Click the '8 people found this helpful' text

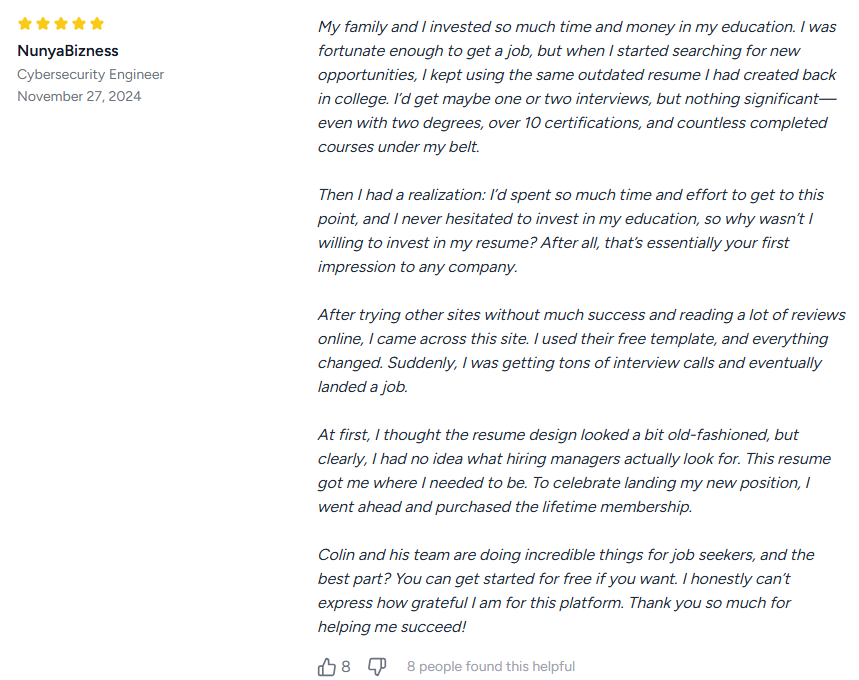click(491, 666)
